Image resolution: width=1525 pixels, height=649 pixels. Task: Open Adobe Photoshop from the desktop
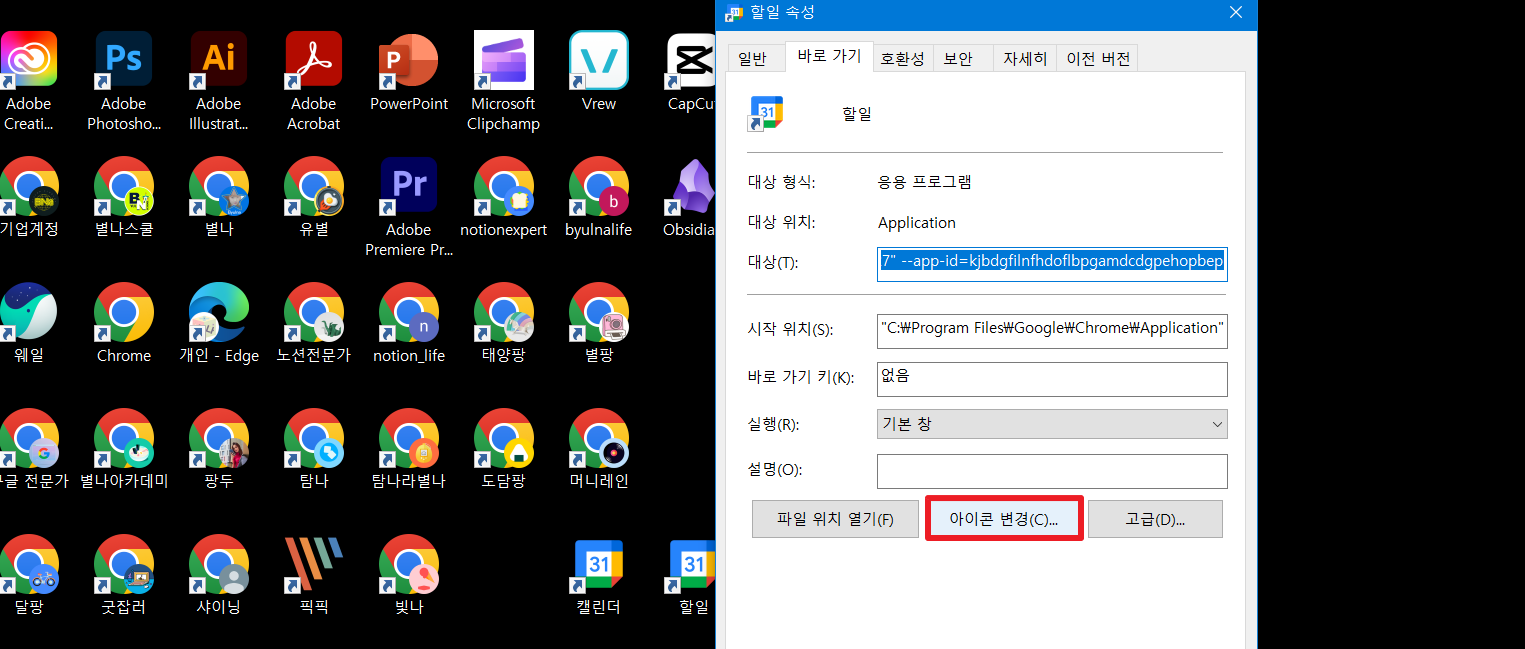click(123, 60)
